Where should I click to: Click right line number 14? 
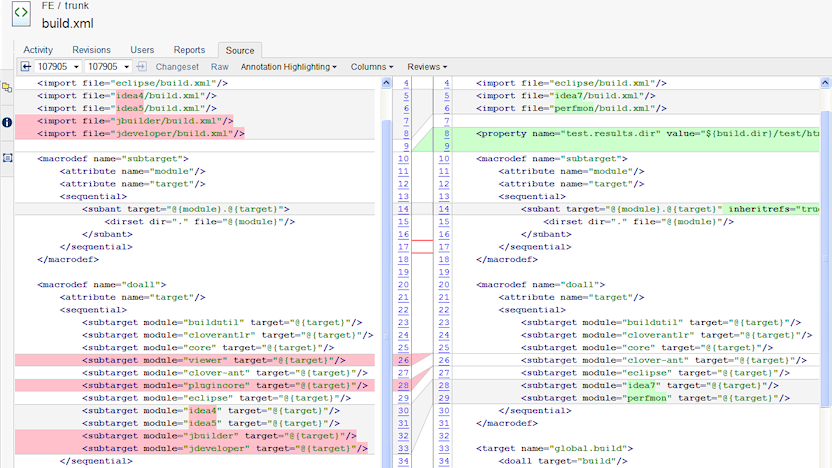(444, 209)
